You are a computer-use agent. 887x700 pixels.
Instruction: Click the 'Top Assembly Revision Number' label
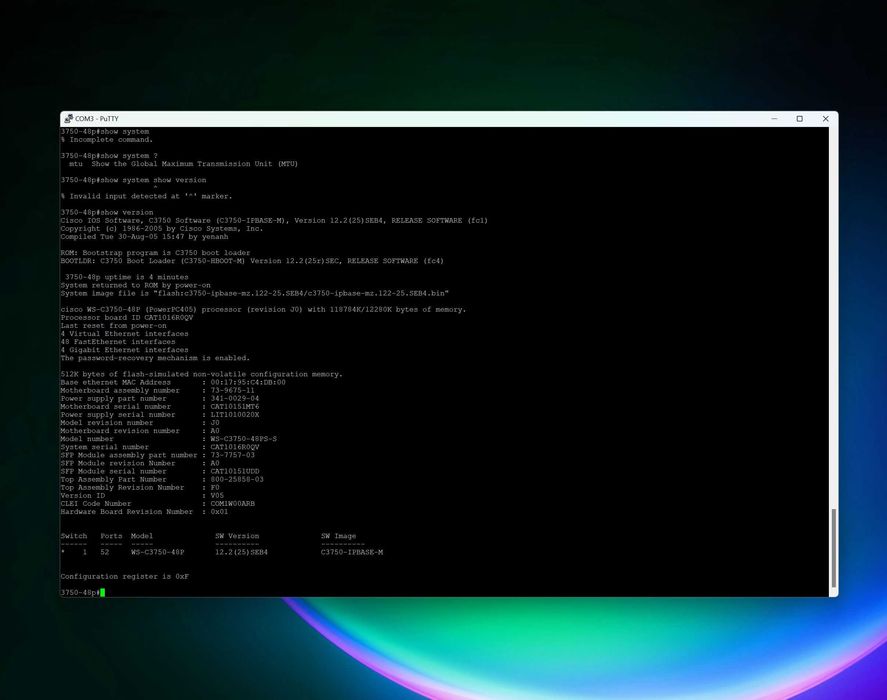122,488
